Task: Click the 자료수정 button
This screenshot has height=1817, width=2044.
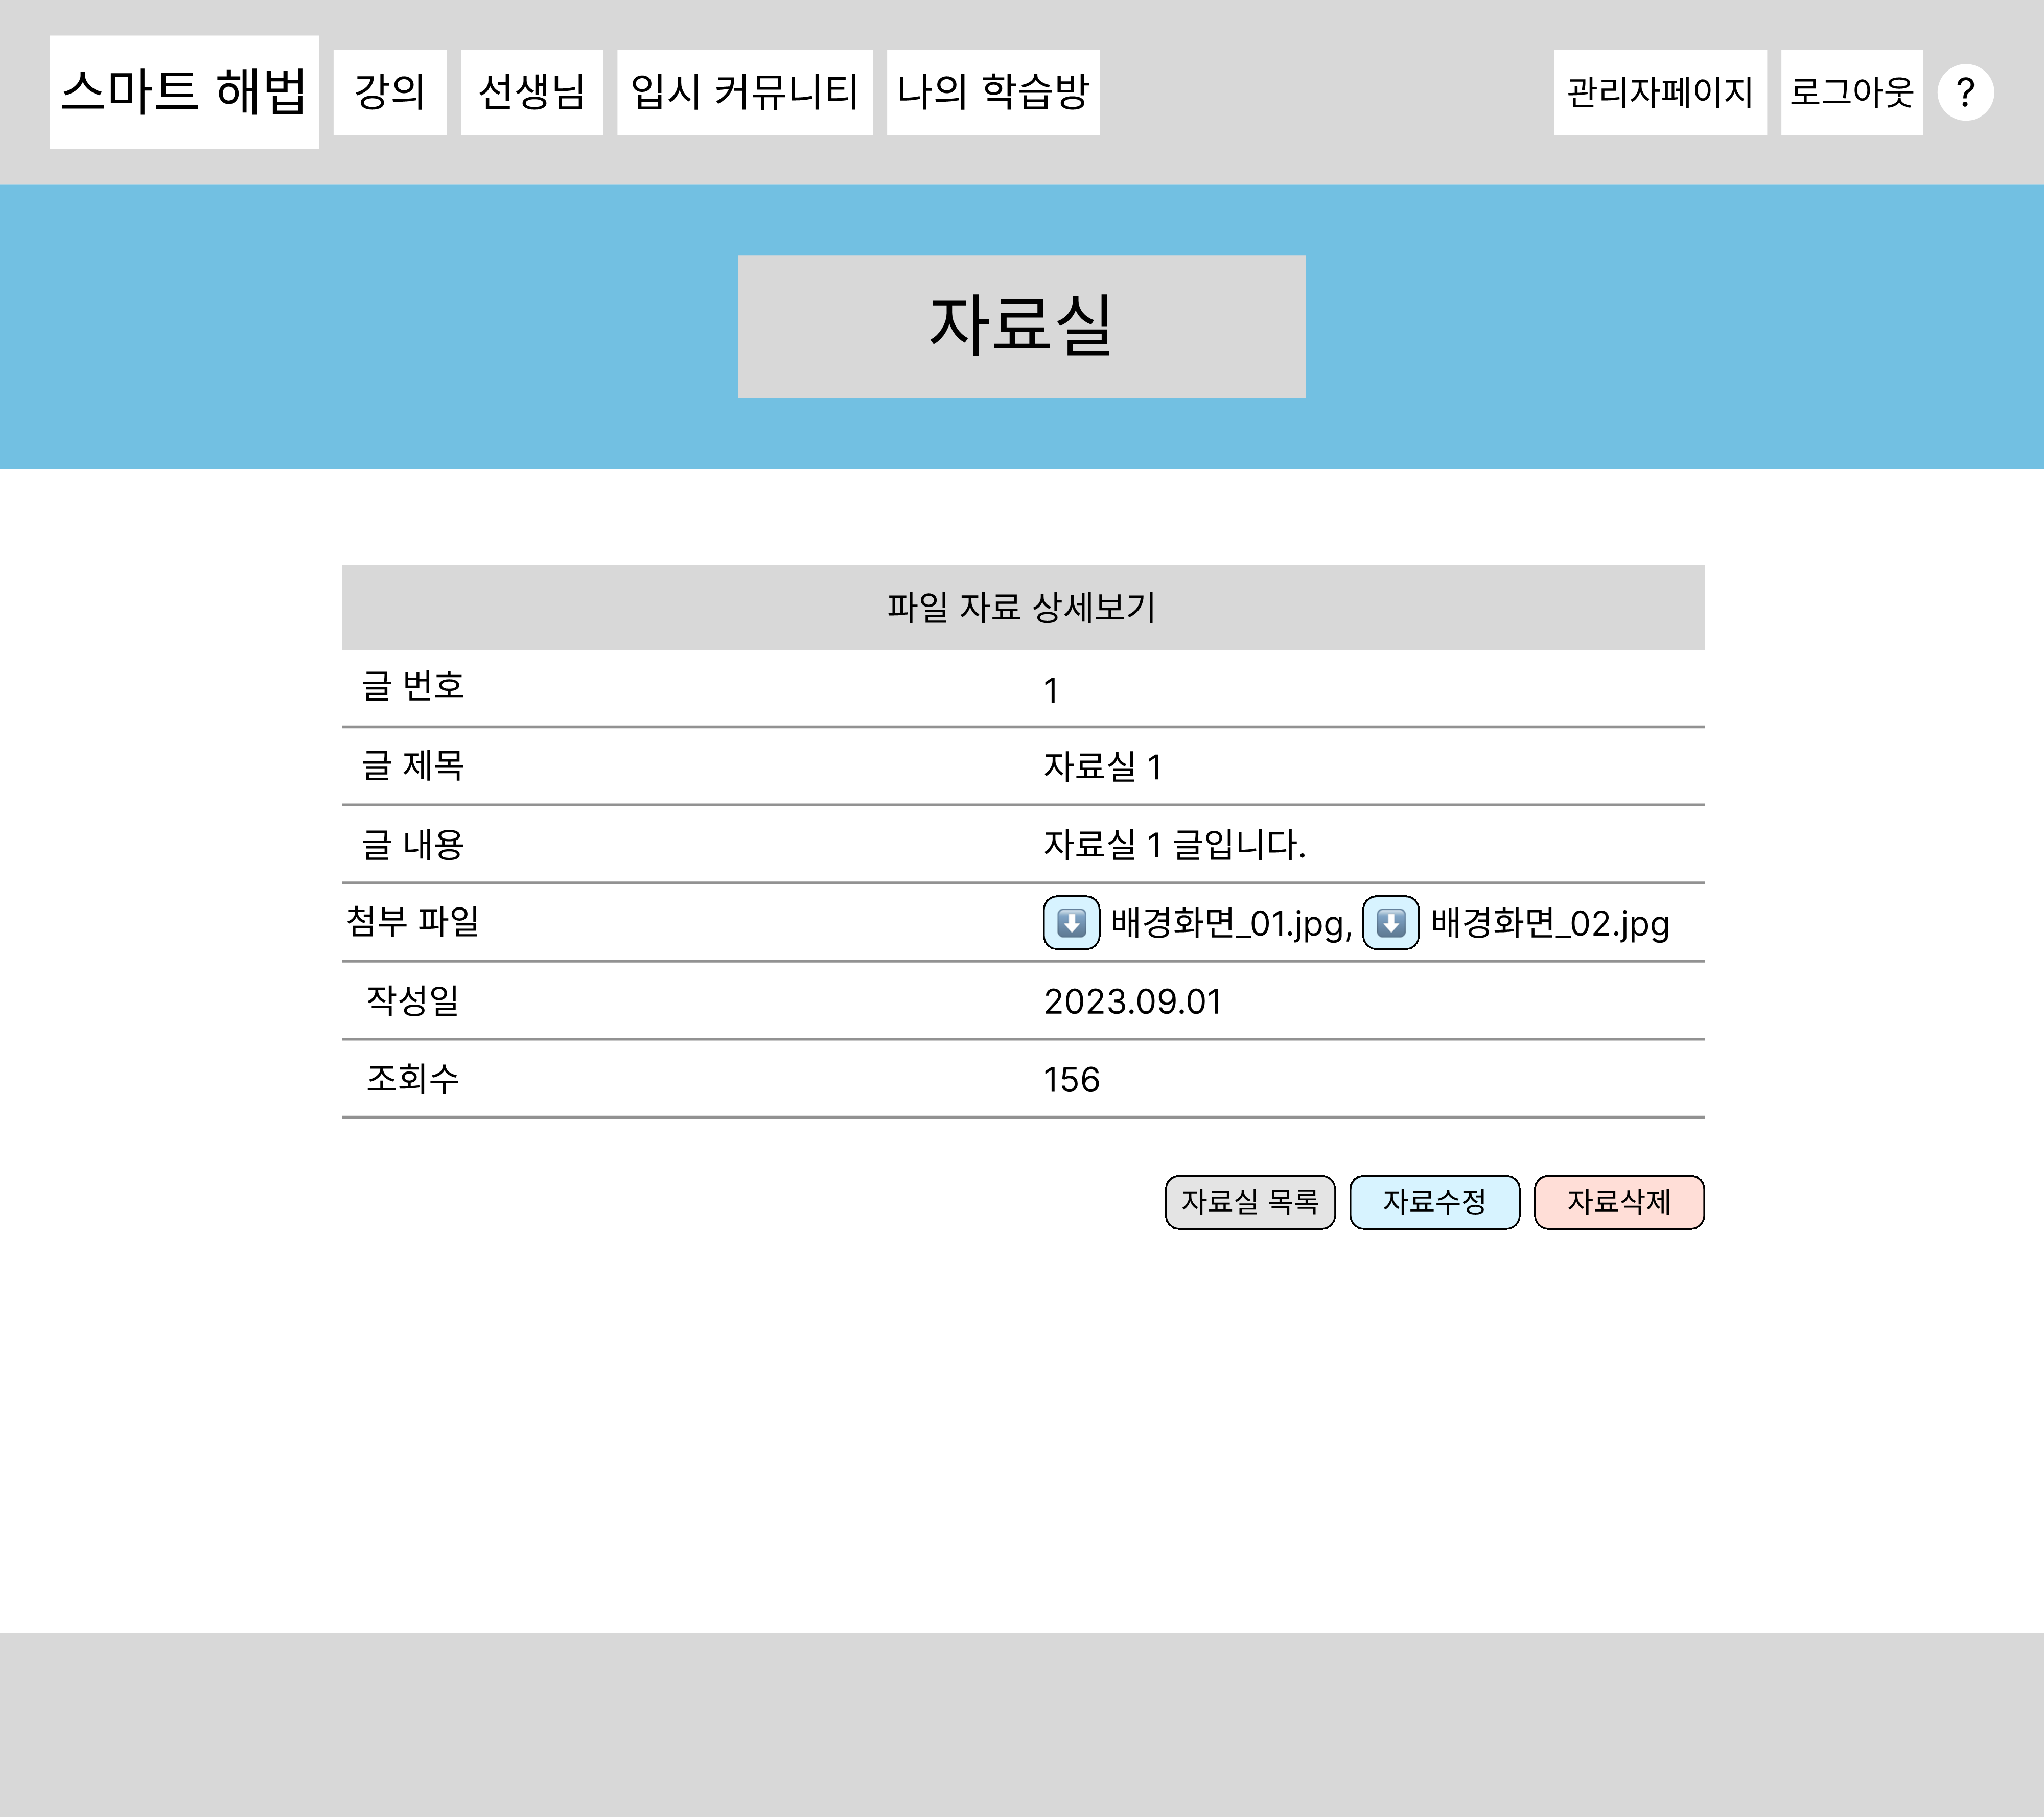Action: coord(1434,1201)
